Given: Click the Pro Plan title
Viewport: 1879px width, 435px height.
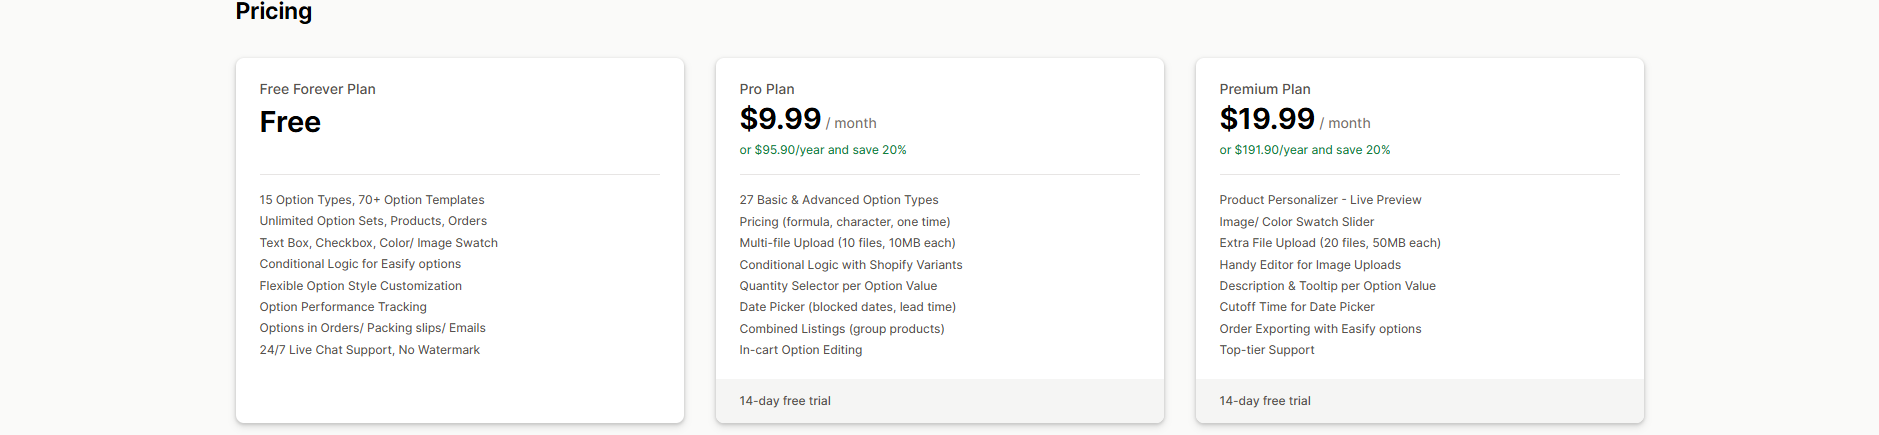Looking at the screenshot, I should tap(766, 89).
